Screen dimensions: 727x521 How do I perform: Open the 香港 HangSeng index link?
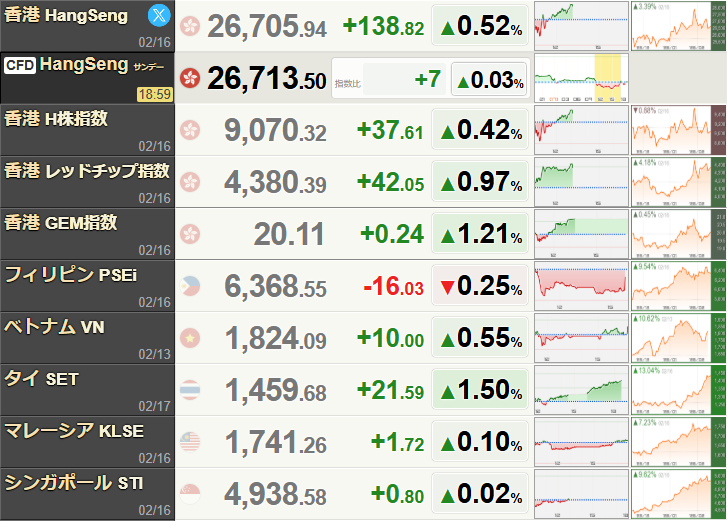click(x=66, y=15)
